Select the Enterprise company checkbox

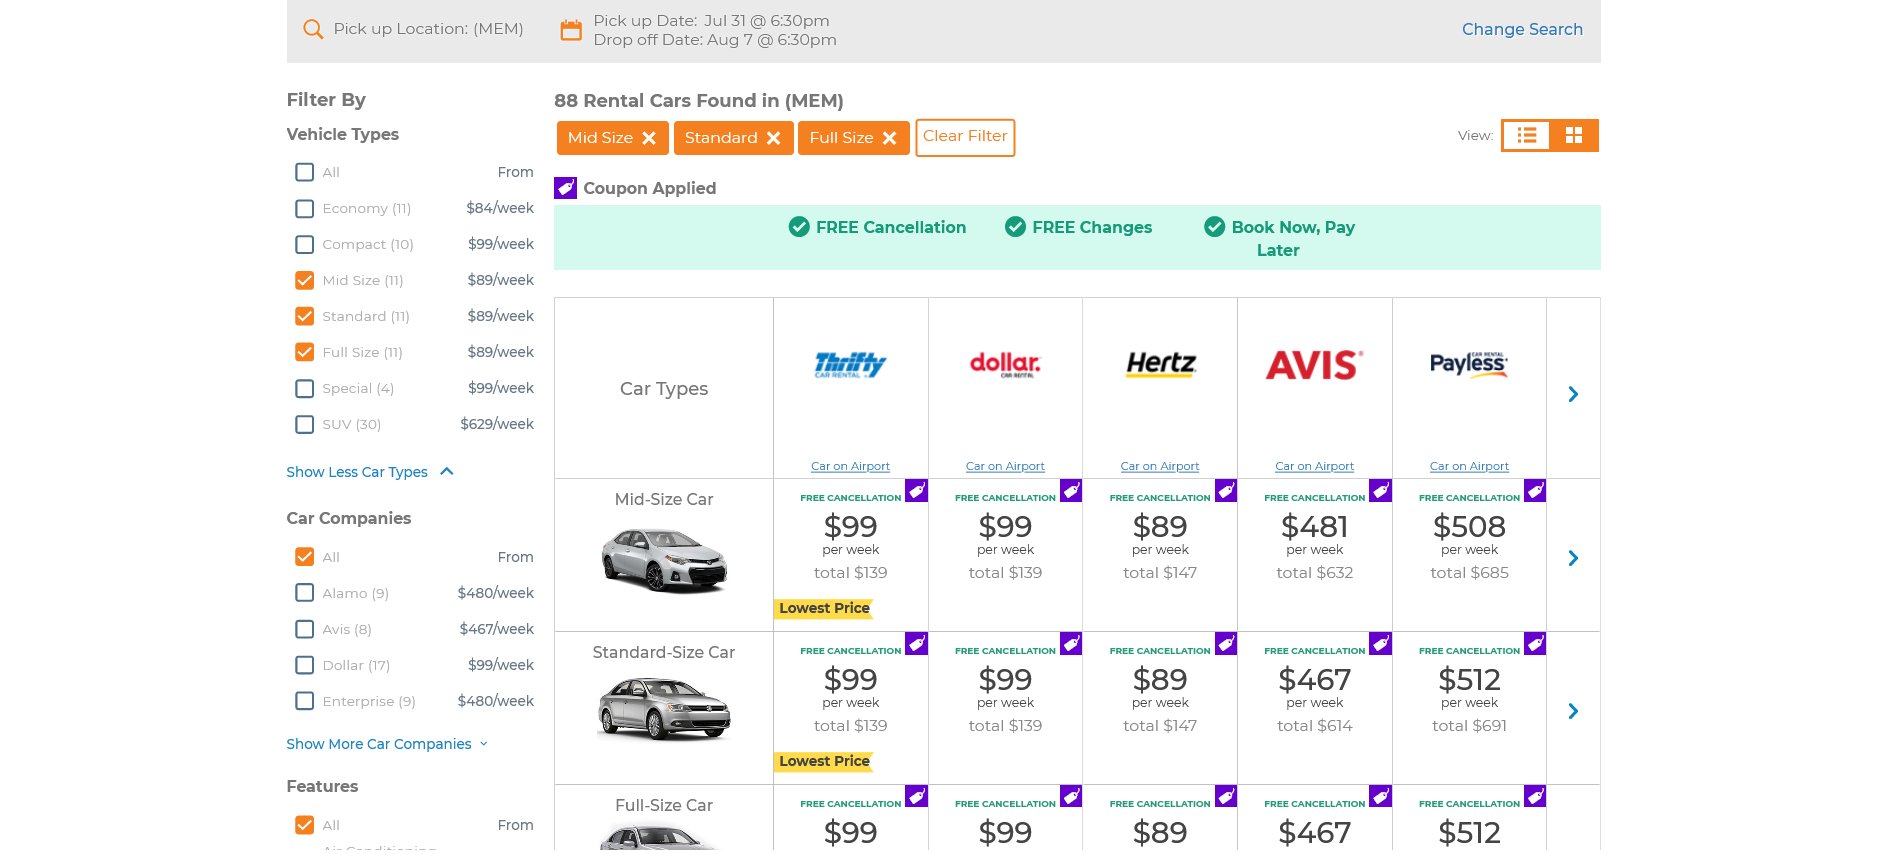[x=305, y=701]
